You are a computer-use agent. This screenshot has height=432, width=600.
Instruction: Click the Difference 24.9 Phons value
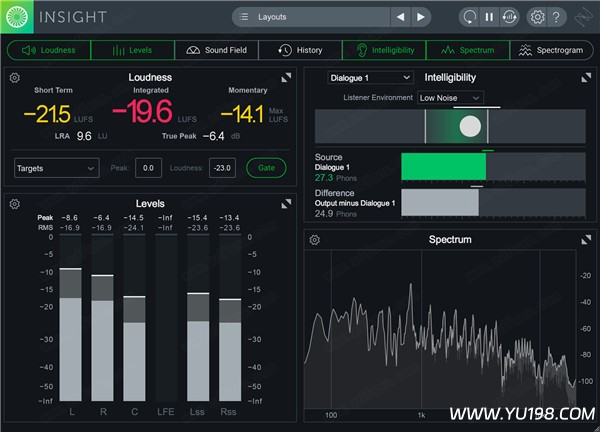click(x=324, y=214)
